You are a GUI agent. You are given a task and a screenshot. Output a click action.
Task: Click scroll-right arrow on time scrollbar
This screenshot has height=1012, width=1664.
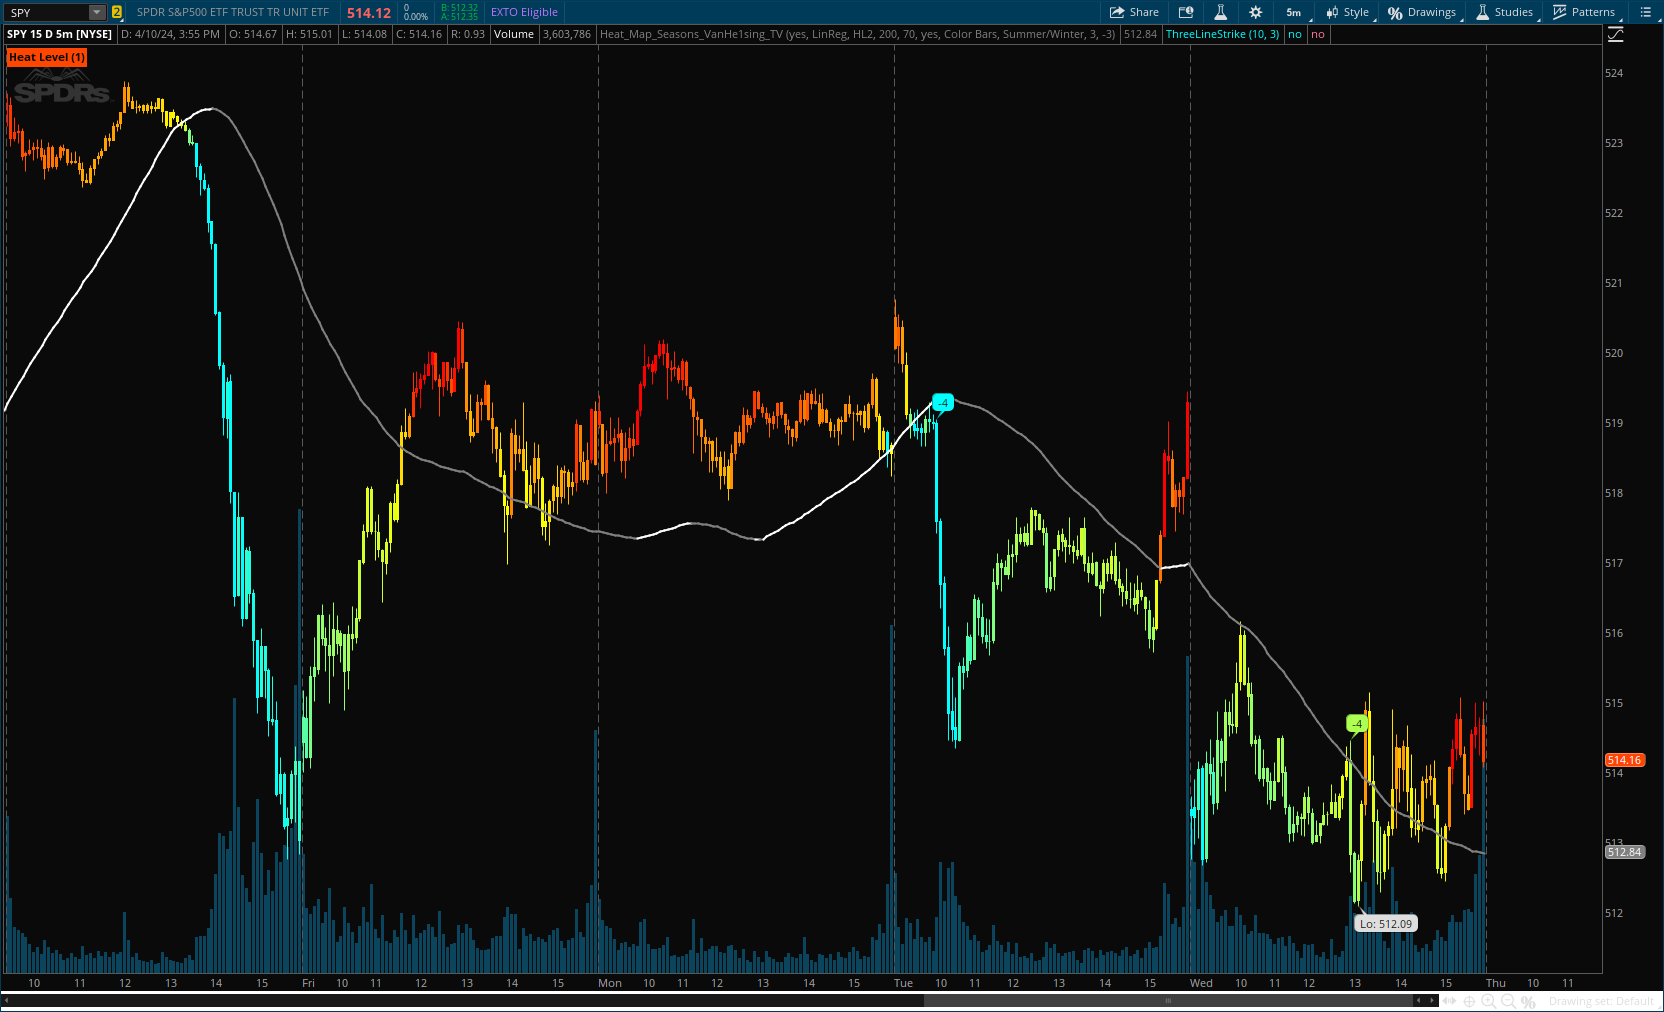(1432, 1000)
